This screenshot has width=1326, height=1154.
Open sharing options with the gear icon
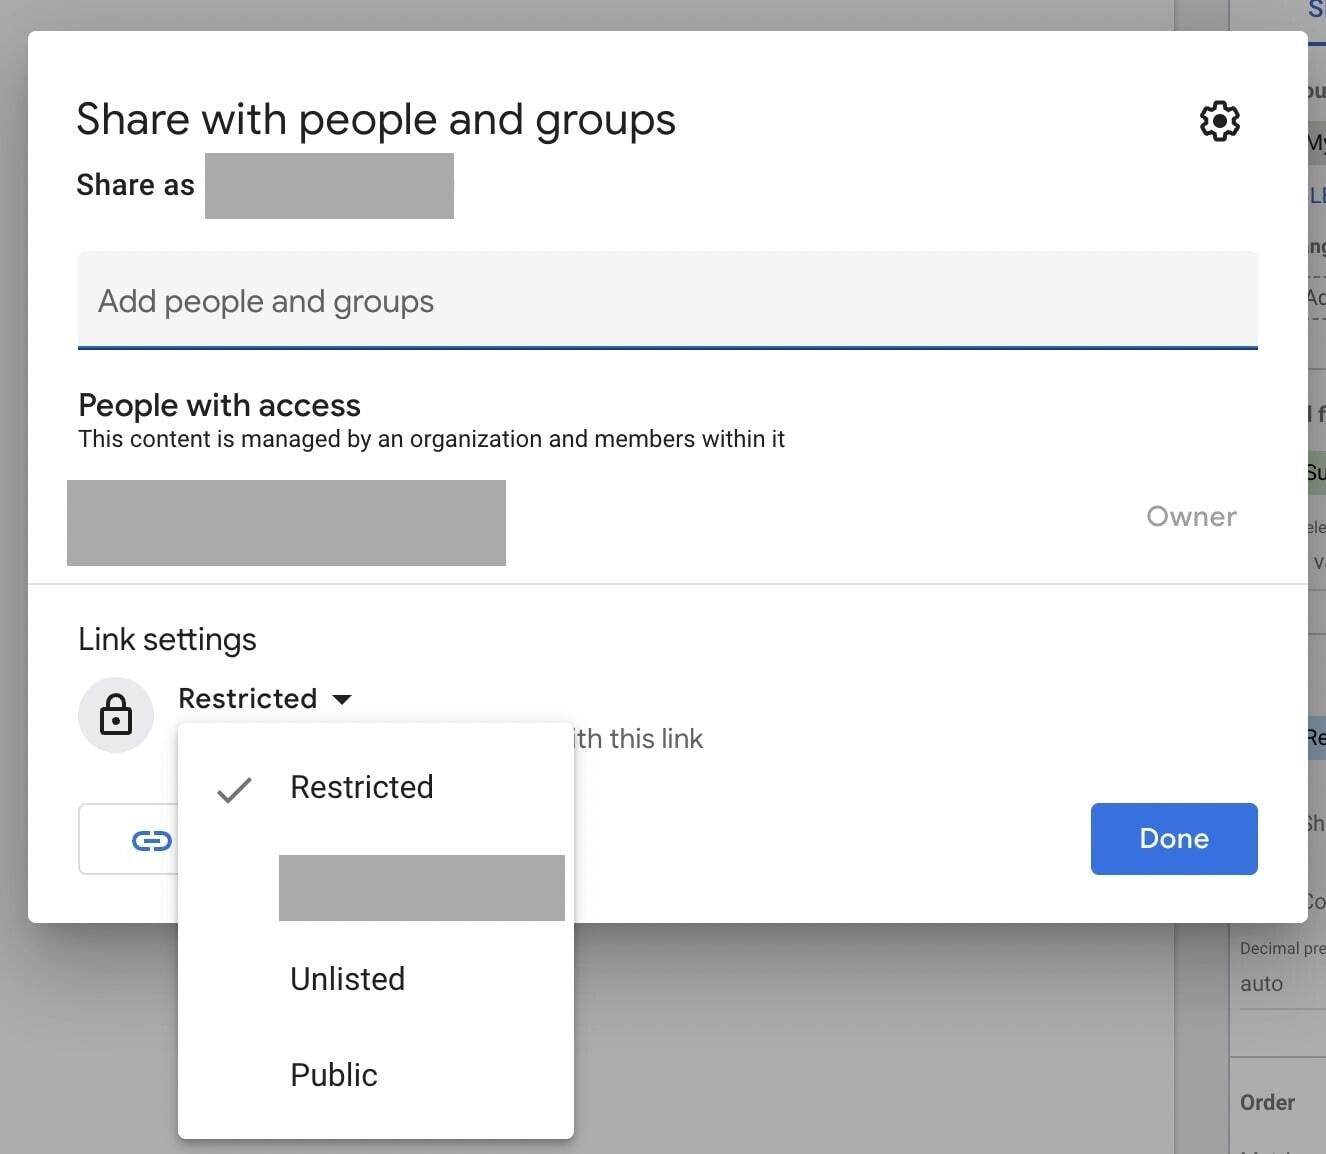pyautogui.click(x=1219, y=121)
